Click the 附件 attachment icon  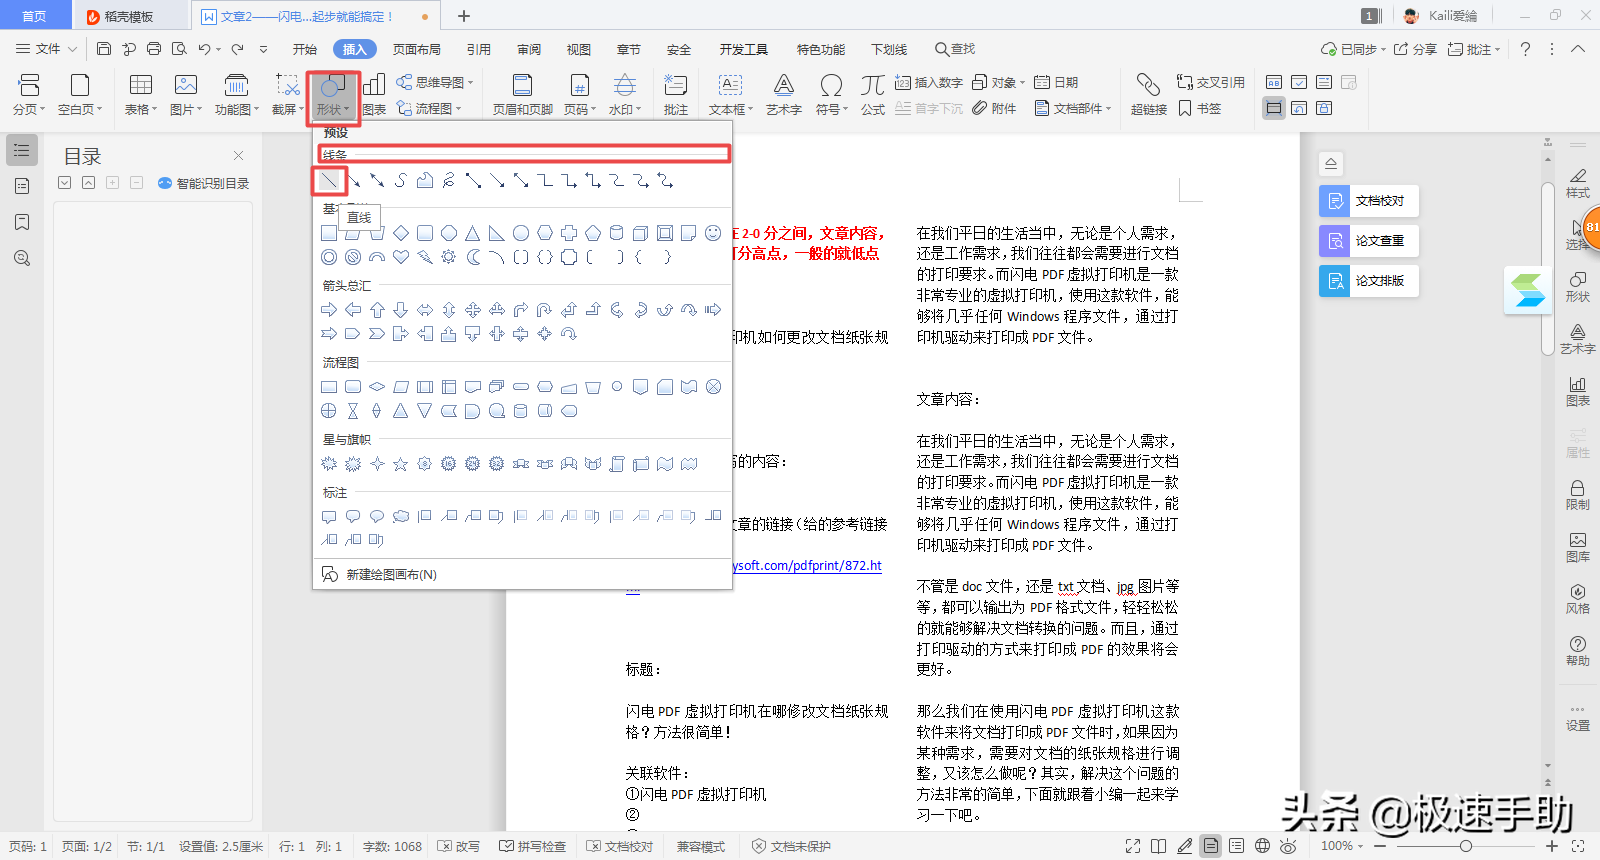(994, 109)
